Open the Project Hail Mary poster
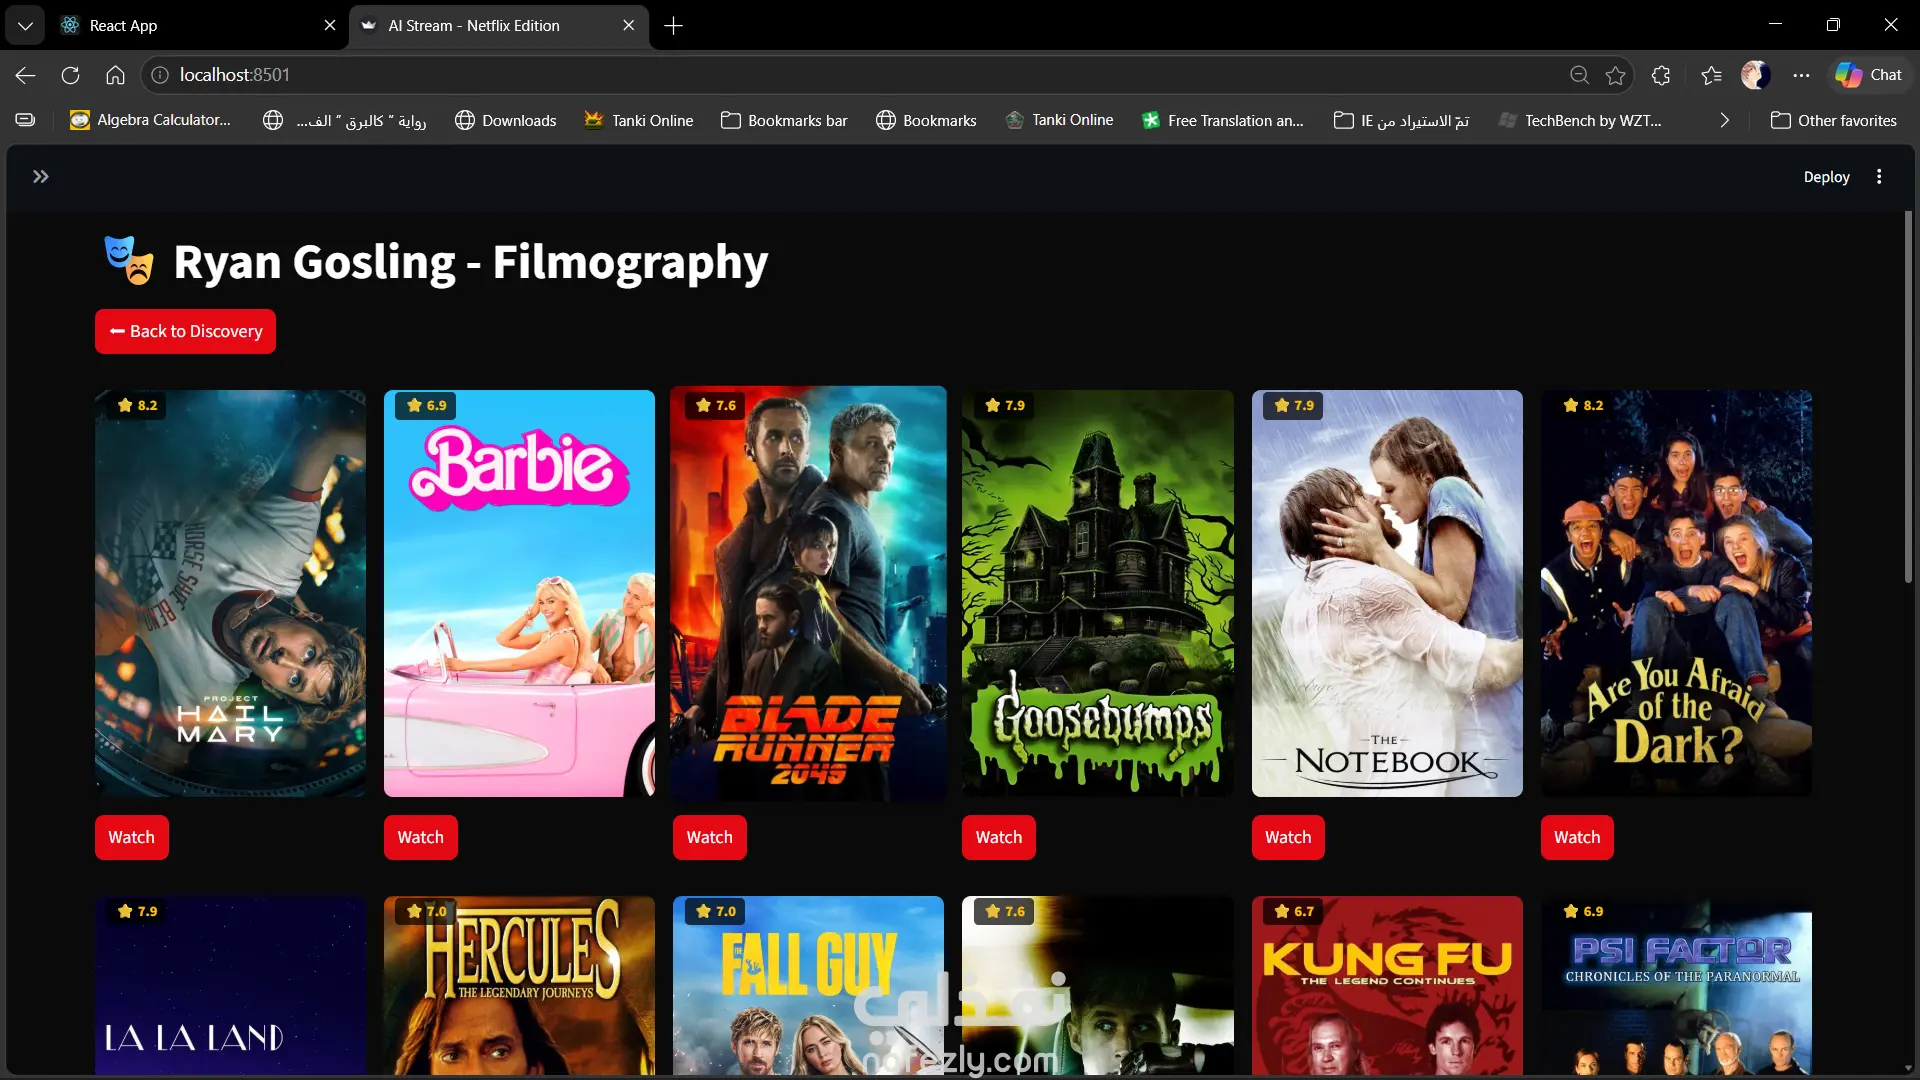1920x1080 pixels. pos(230,593)
